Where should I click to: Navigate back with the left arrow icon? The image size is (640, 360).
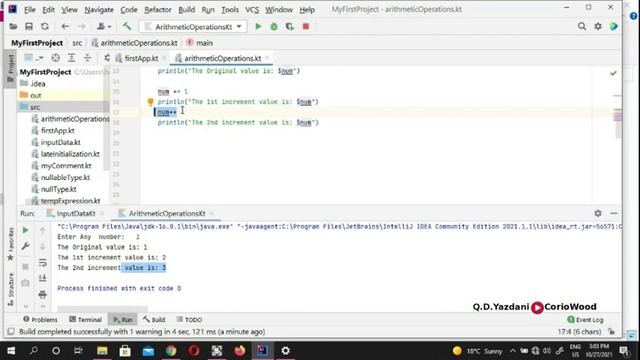65,27
